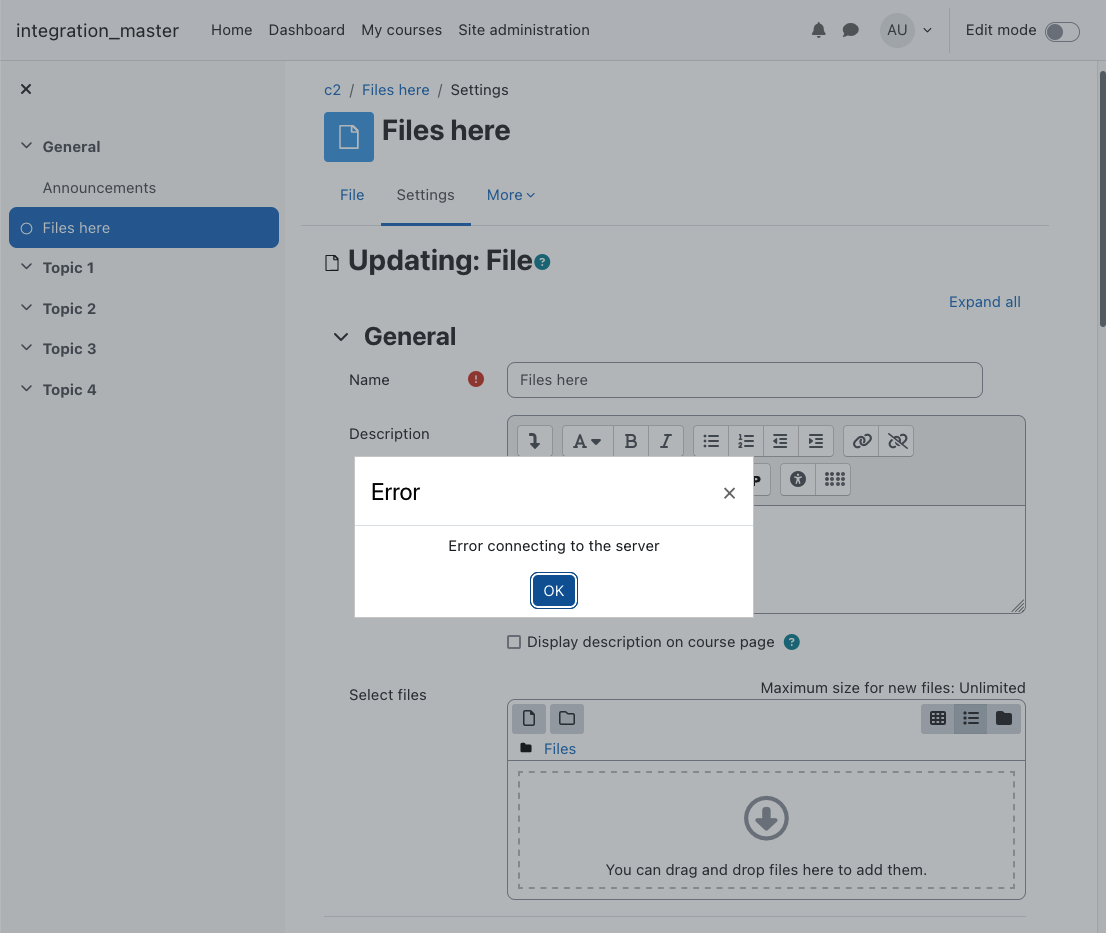
Task: Focus the Name input field
Action: 744,380
